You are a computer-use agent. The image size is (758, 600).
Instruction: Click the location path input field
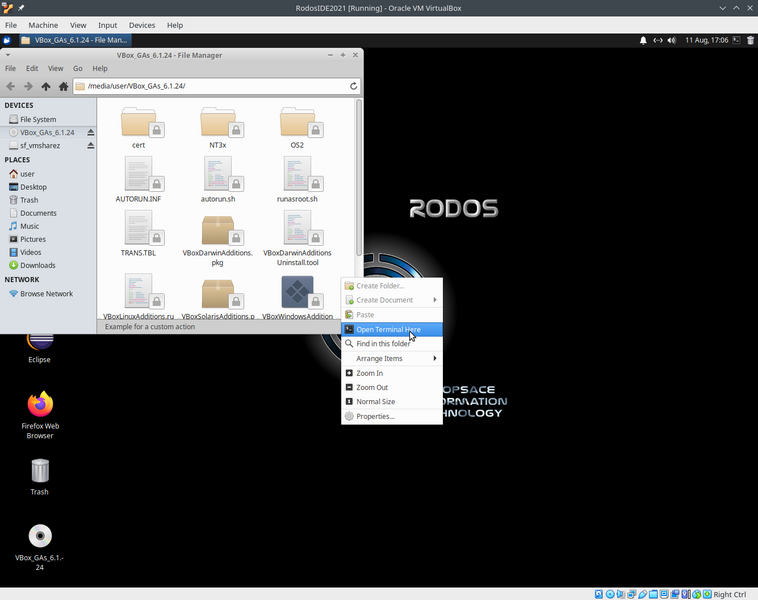click(x=210, y=87)
